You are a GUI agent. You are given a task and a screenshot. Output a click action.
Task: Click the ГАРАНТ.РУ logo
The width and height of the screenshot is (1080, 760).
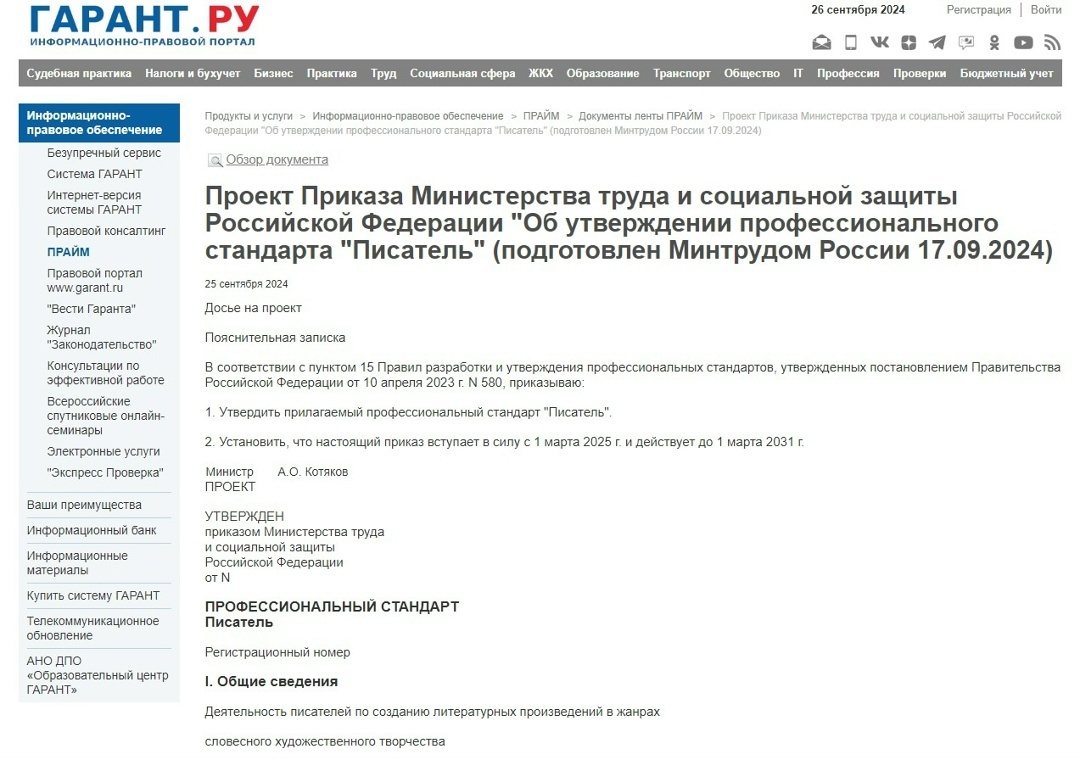coord(144,25)
